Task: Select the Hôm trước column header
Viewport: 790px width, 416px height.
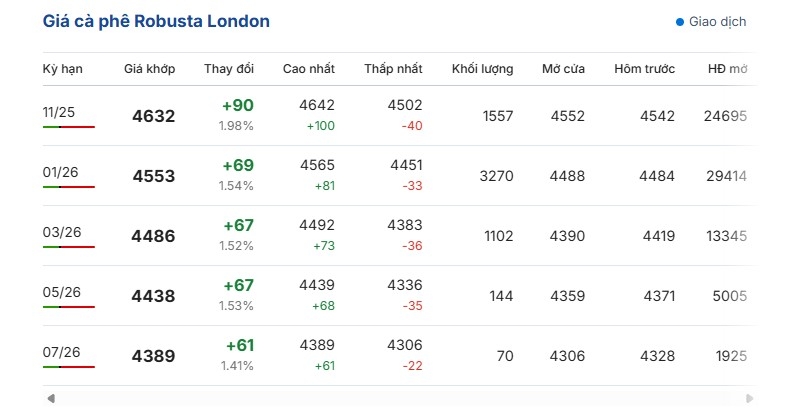Action: click(x=645, y=69)
